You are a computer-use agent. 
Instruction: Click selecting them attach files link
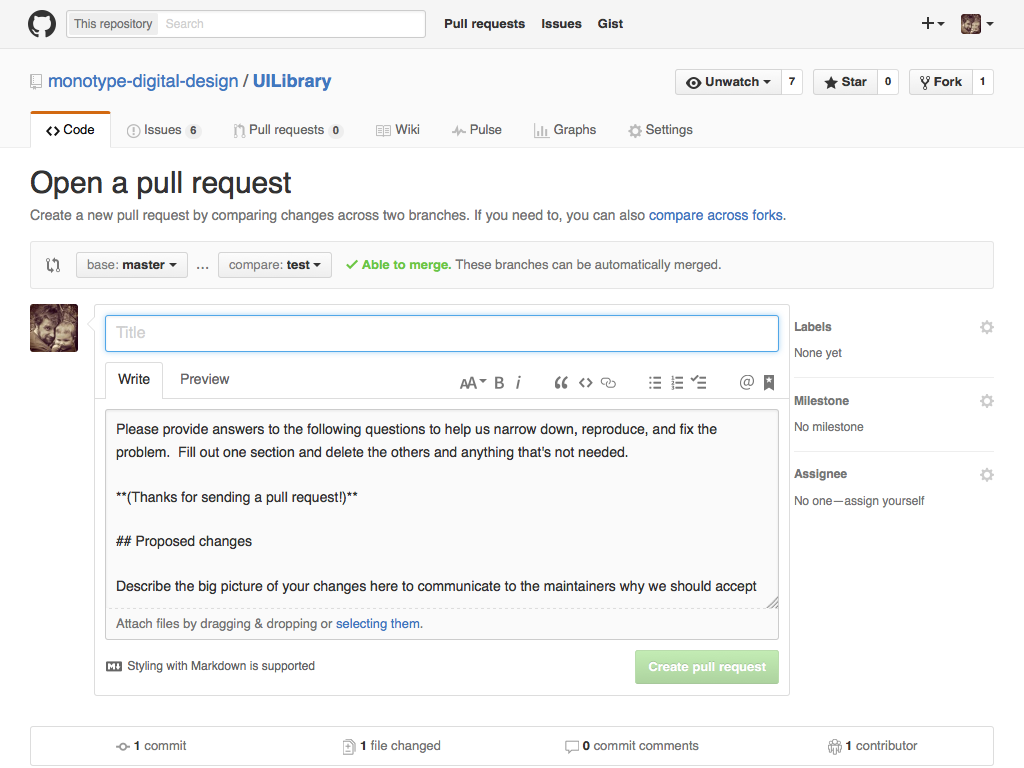(377, 624)
